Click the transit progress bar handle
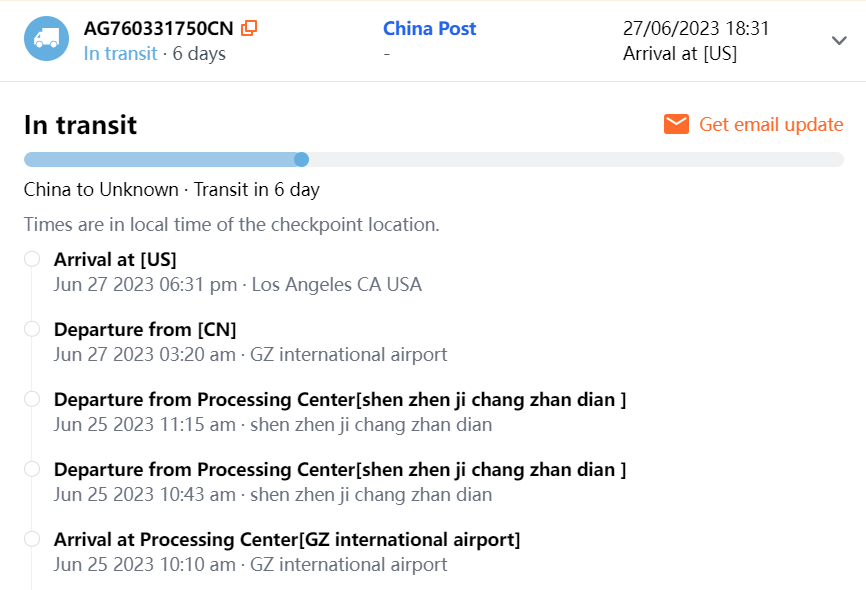This screenshot has height=590, width=866. (x=301, y=159)
